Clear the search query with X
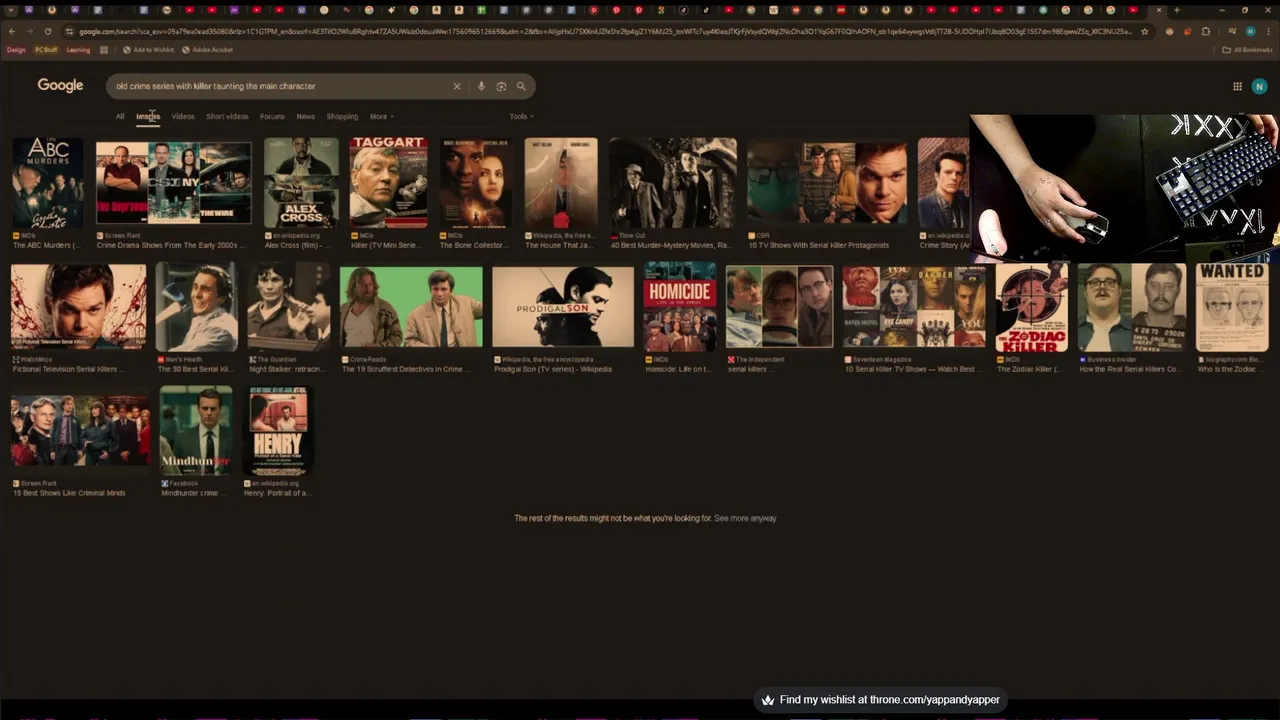The width and height of the screenshot is (1280, 720). coord(457,86)
